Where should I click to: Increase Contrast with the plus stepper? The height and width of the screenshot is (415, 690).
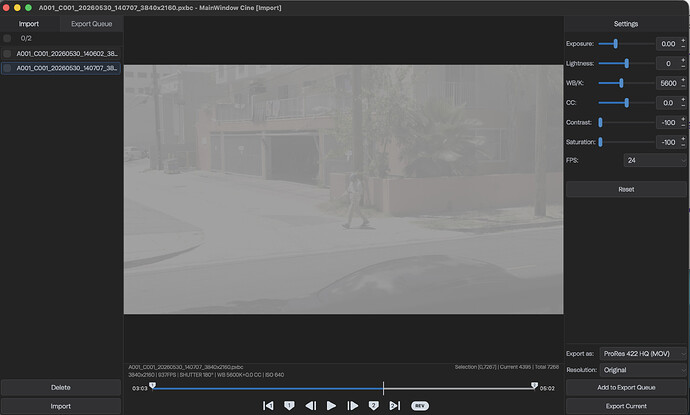pos(683,119)
